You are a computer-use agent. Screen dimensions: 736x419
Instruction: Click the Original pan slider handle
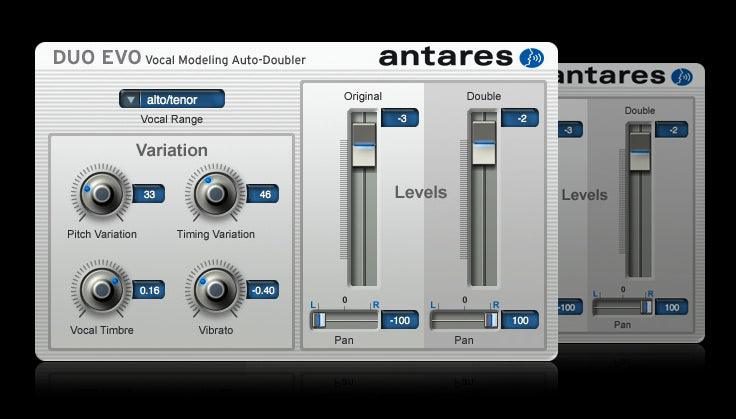click(320, 320)
